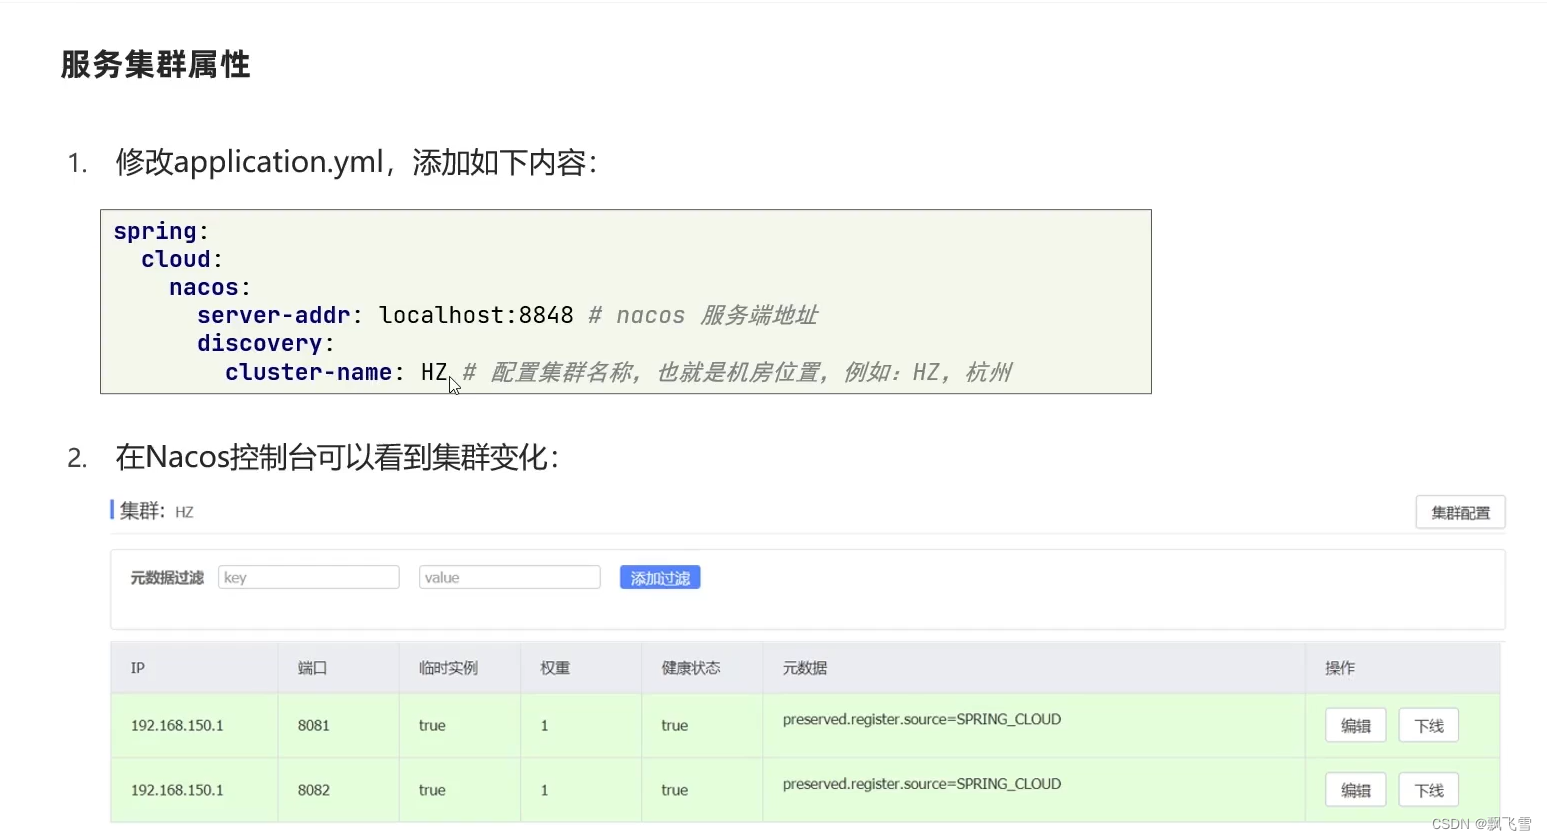Viewport: 1547px width, 840px height.
Task: Click the 元数据过滤 label
Action: pyautogui.click(x=167, y=578)
